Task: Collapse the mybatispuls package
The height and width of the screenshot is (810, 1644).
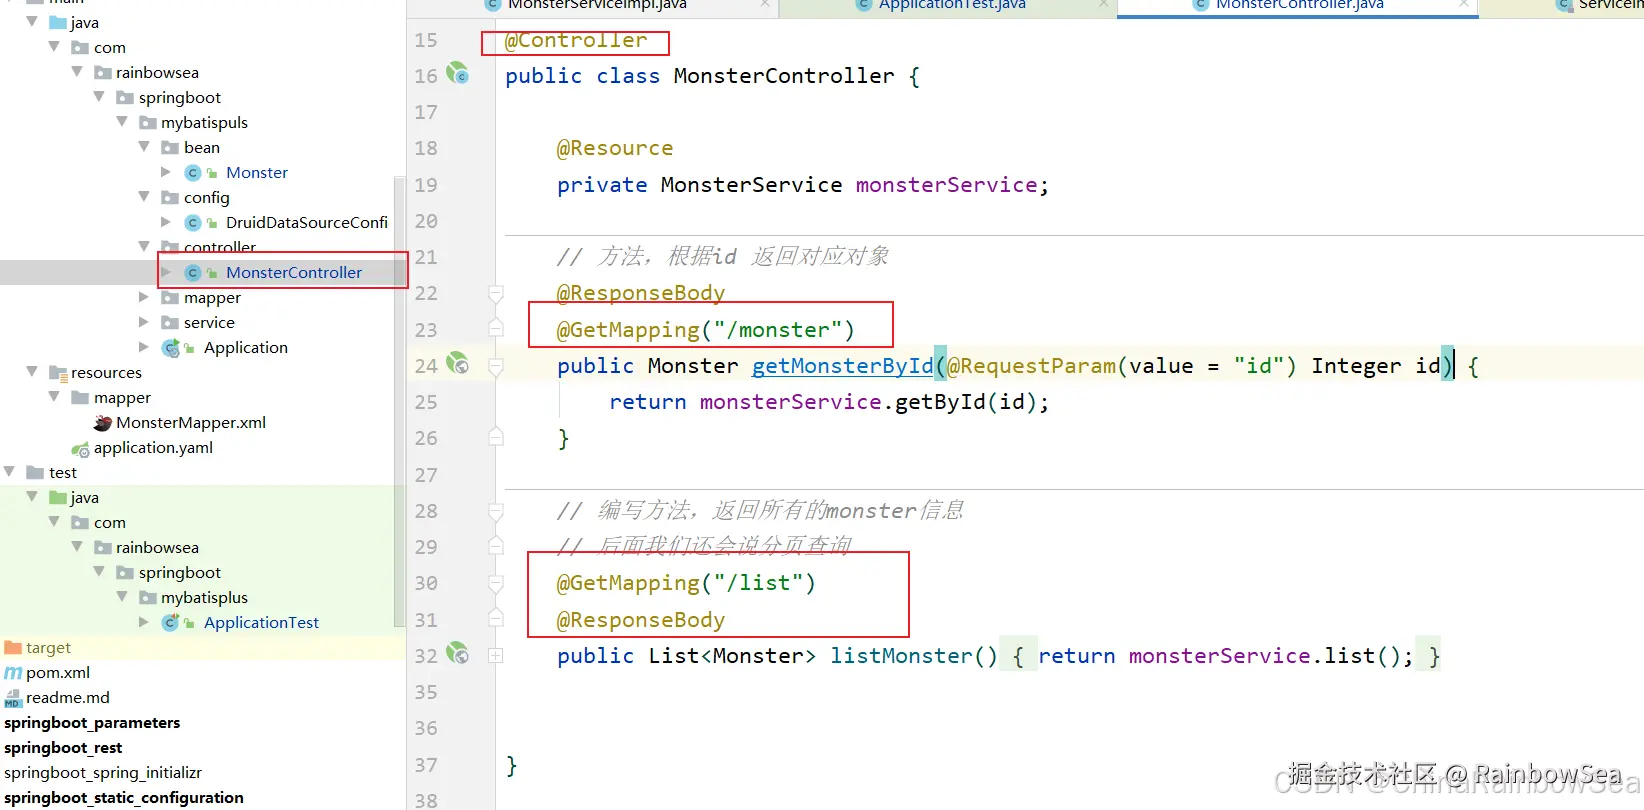Action: [x=122, y=121]
